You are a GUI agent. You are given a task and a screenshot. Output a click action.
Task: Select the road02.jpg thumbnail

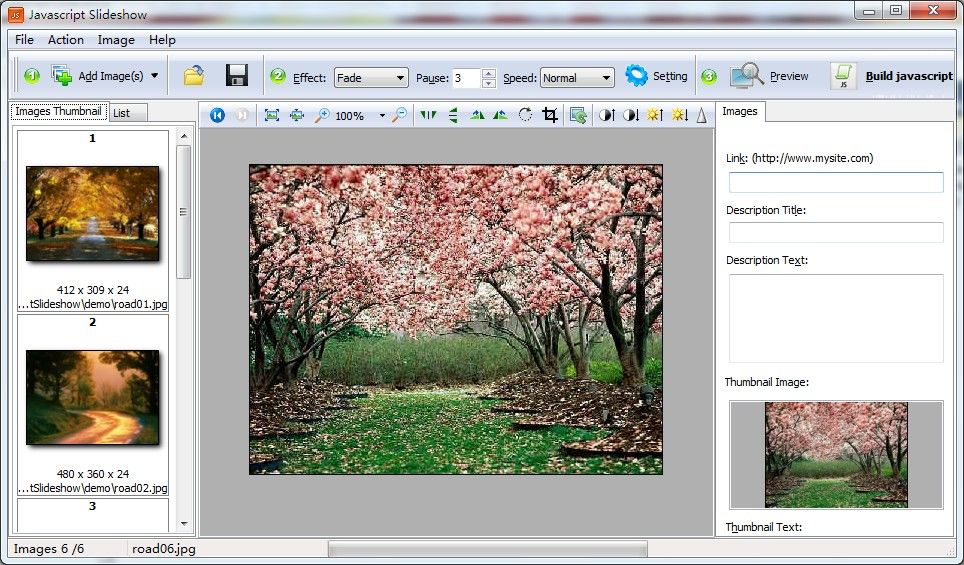pos(92,396)
